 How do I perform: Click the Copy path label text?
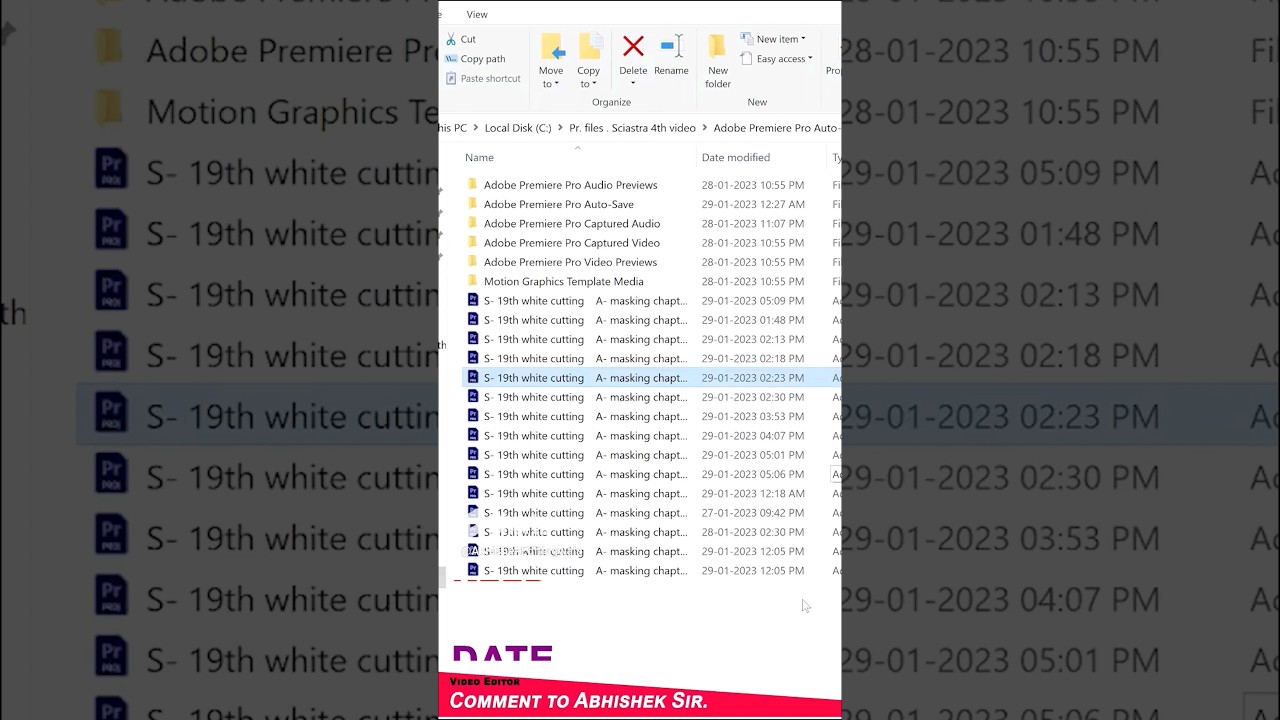(483, 59)
